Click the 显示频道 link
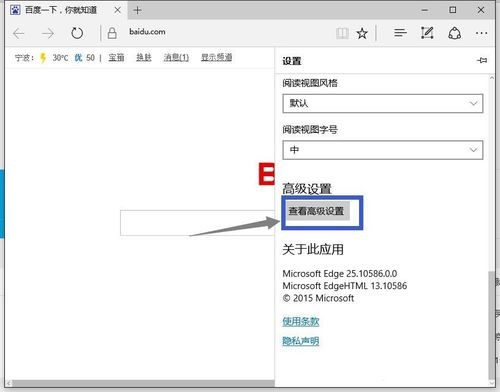 [x=216, y=58]
